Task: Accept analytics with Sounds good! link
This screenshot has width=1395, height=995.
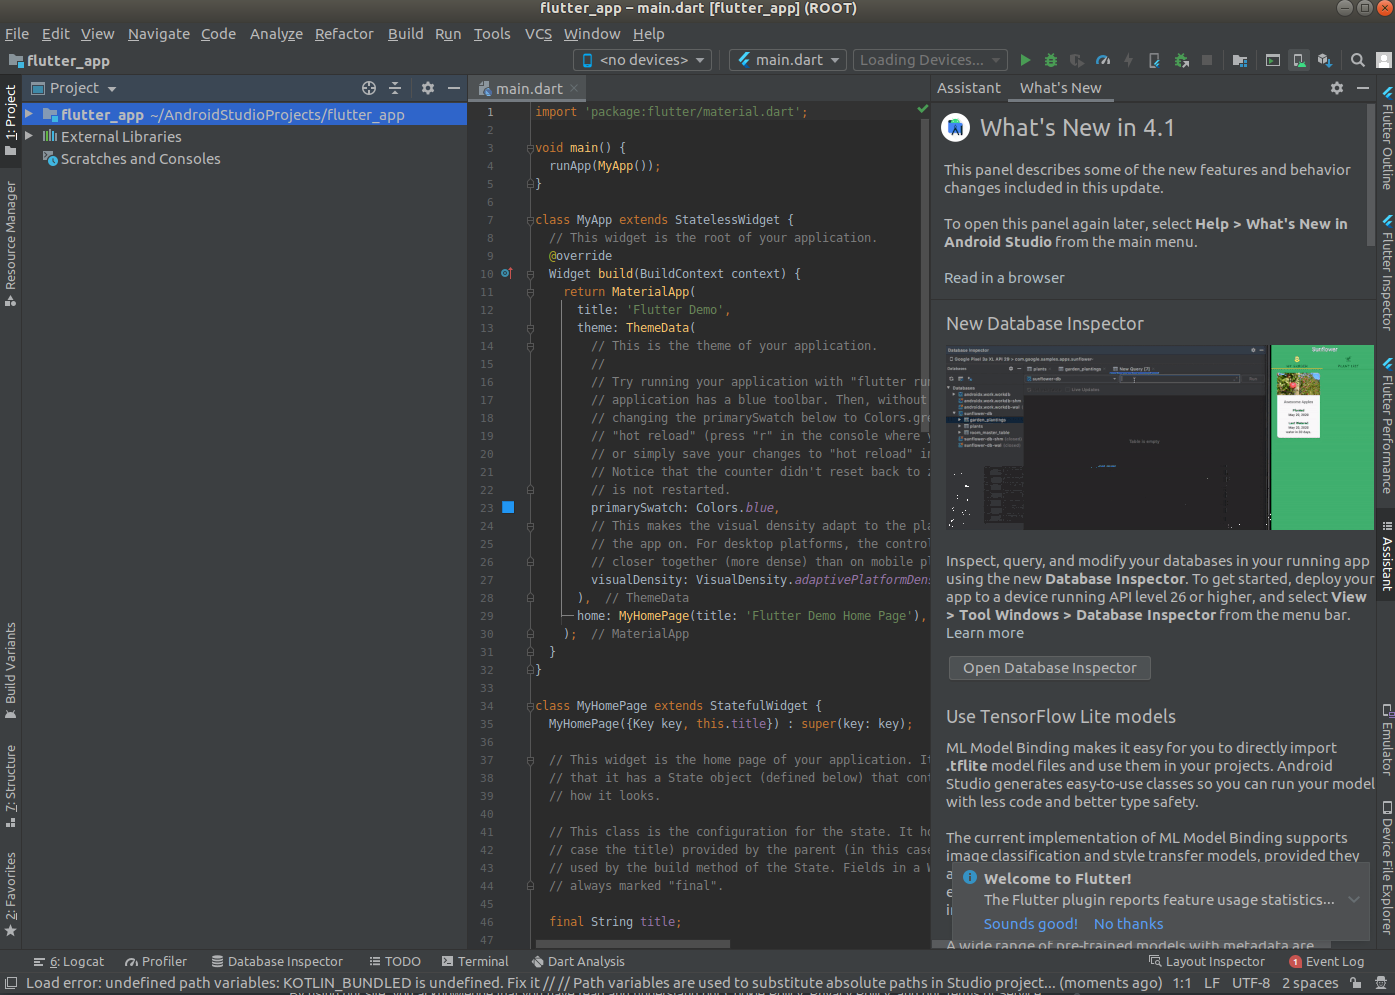Action: click(x=1030, y=924)
